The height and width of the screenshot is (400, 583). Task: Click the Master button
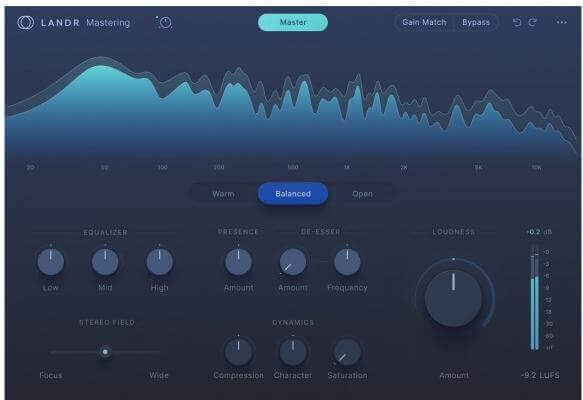point(293,22)
